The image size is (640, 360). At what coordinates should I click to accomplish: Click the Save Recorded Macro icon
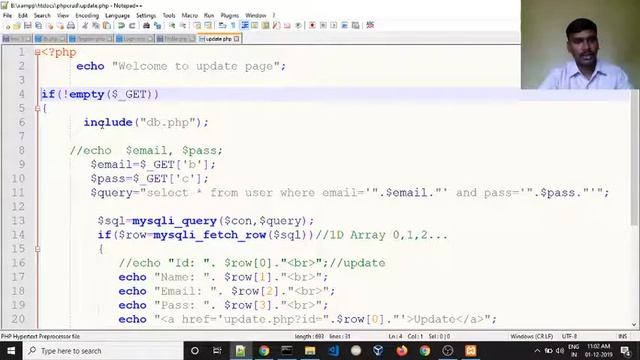click(355, 26)
